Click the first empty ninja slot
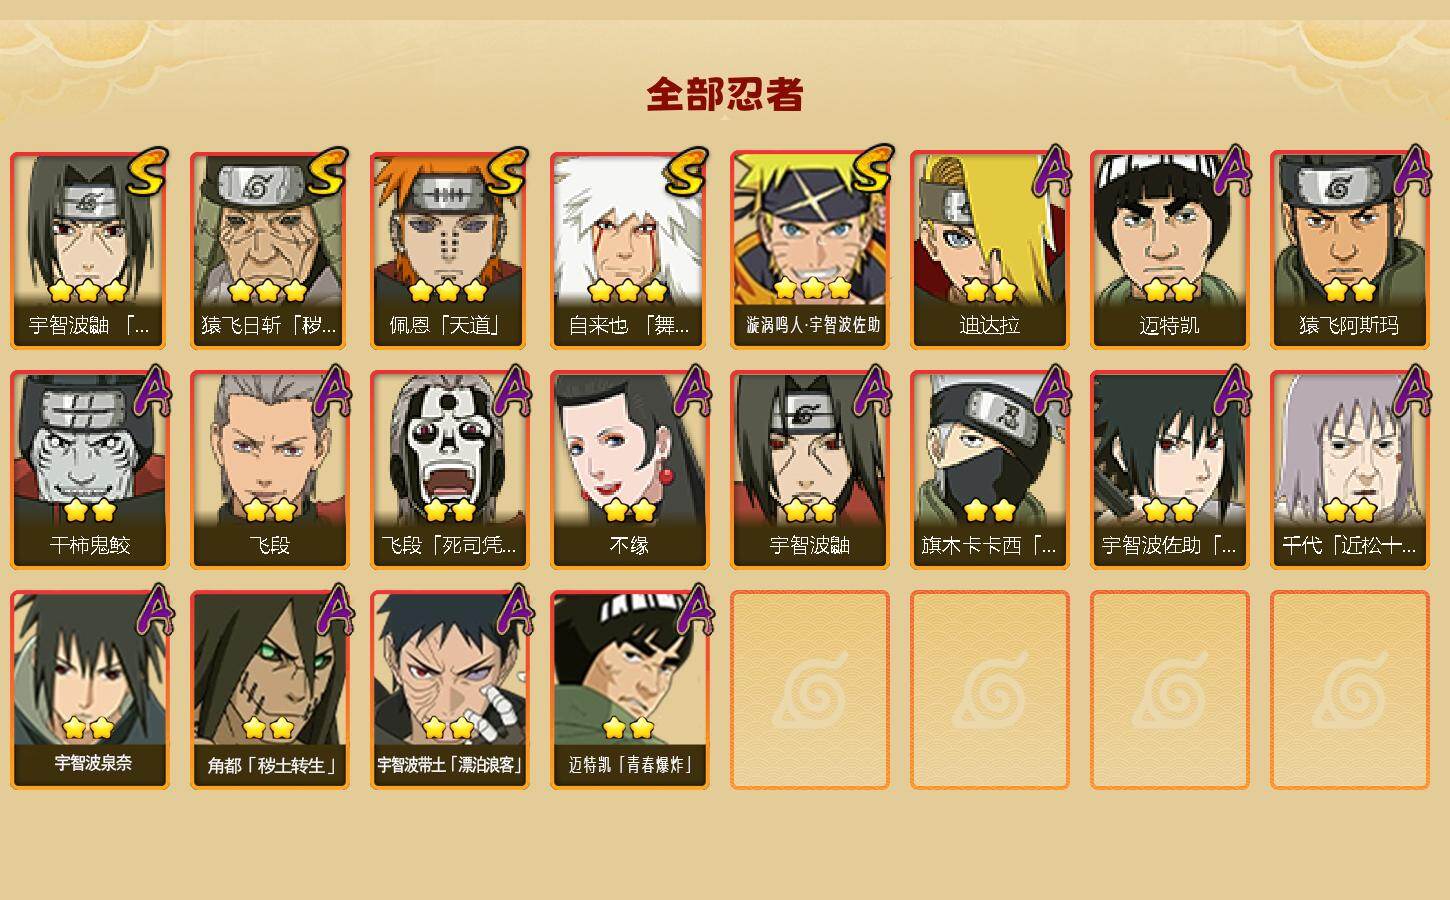This screenshot has height=900, width=1450. 809,690
